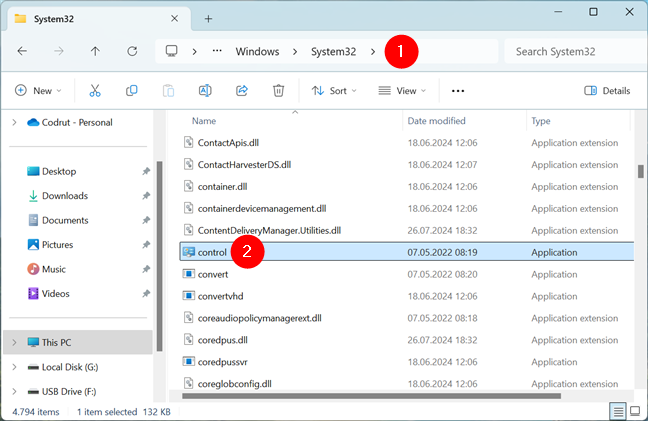
Task: Expand Local Disk (G:) node
Action: (14, 367)
